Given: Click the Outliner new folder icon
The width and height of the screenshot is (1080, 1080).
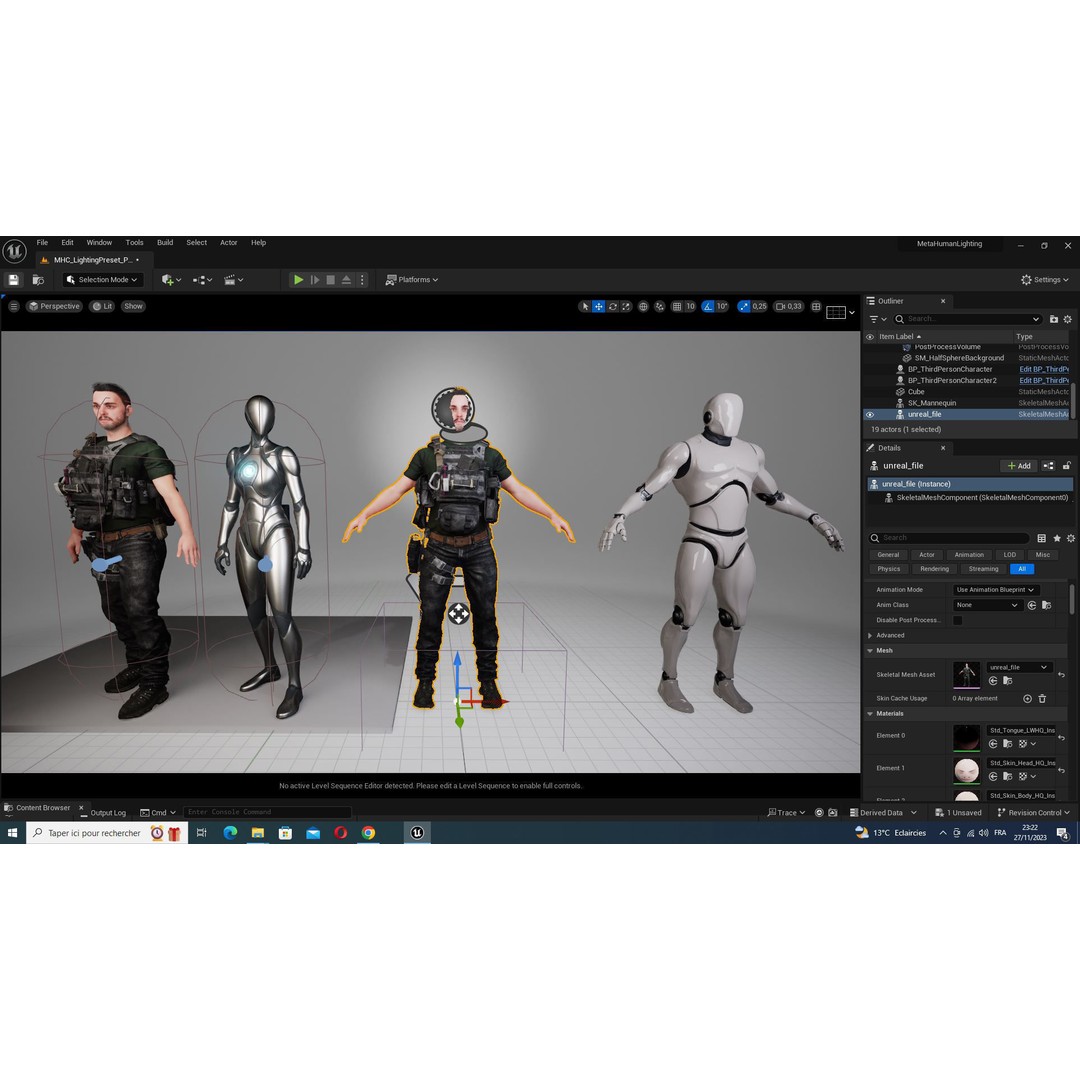Looking at the screenshot, I should (1054, 319).
